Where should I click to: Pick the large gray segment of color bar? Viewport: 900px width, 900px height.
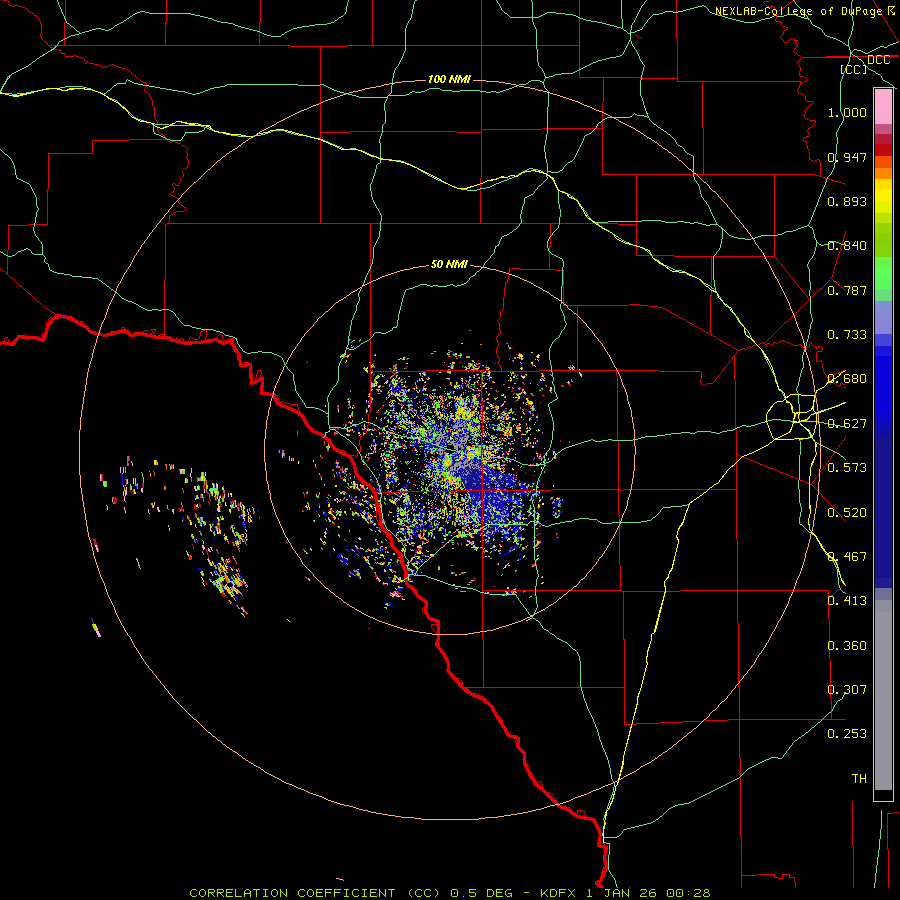pos(883,695)
